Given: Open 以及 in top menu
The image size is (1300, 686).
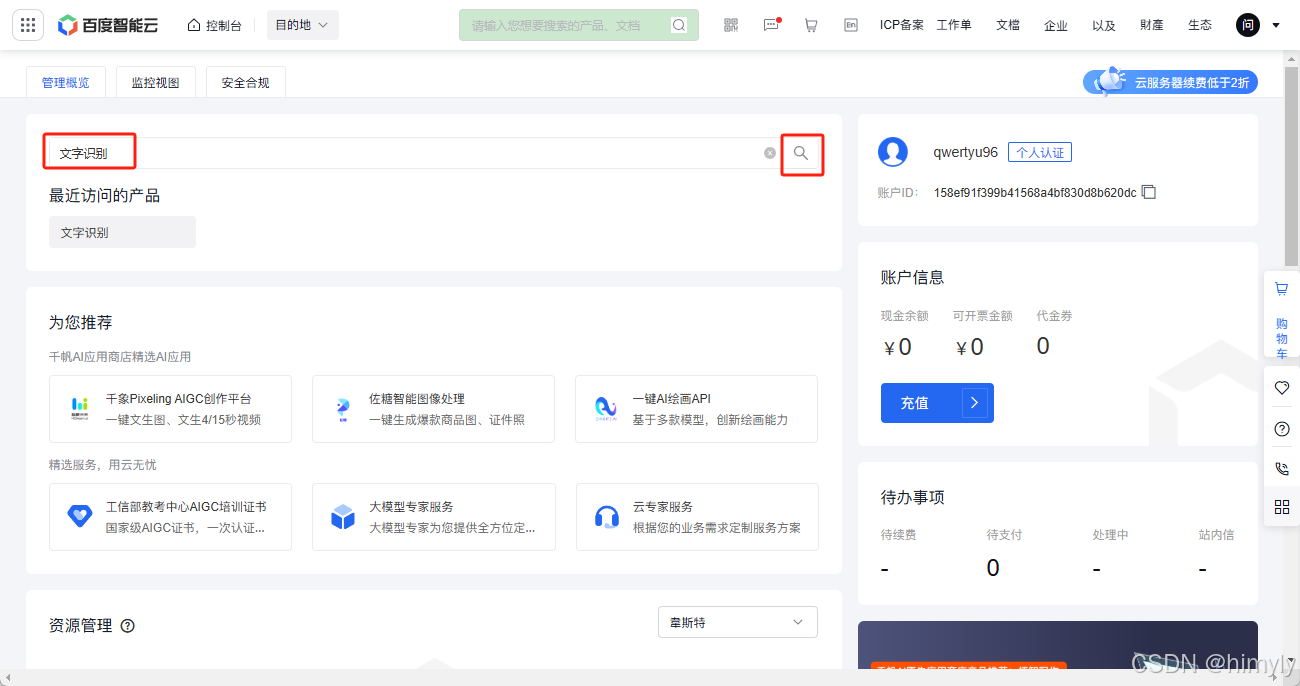Looking at the screenshot, I should 1104,25.
